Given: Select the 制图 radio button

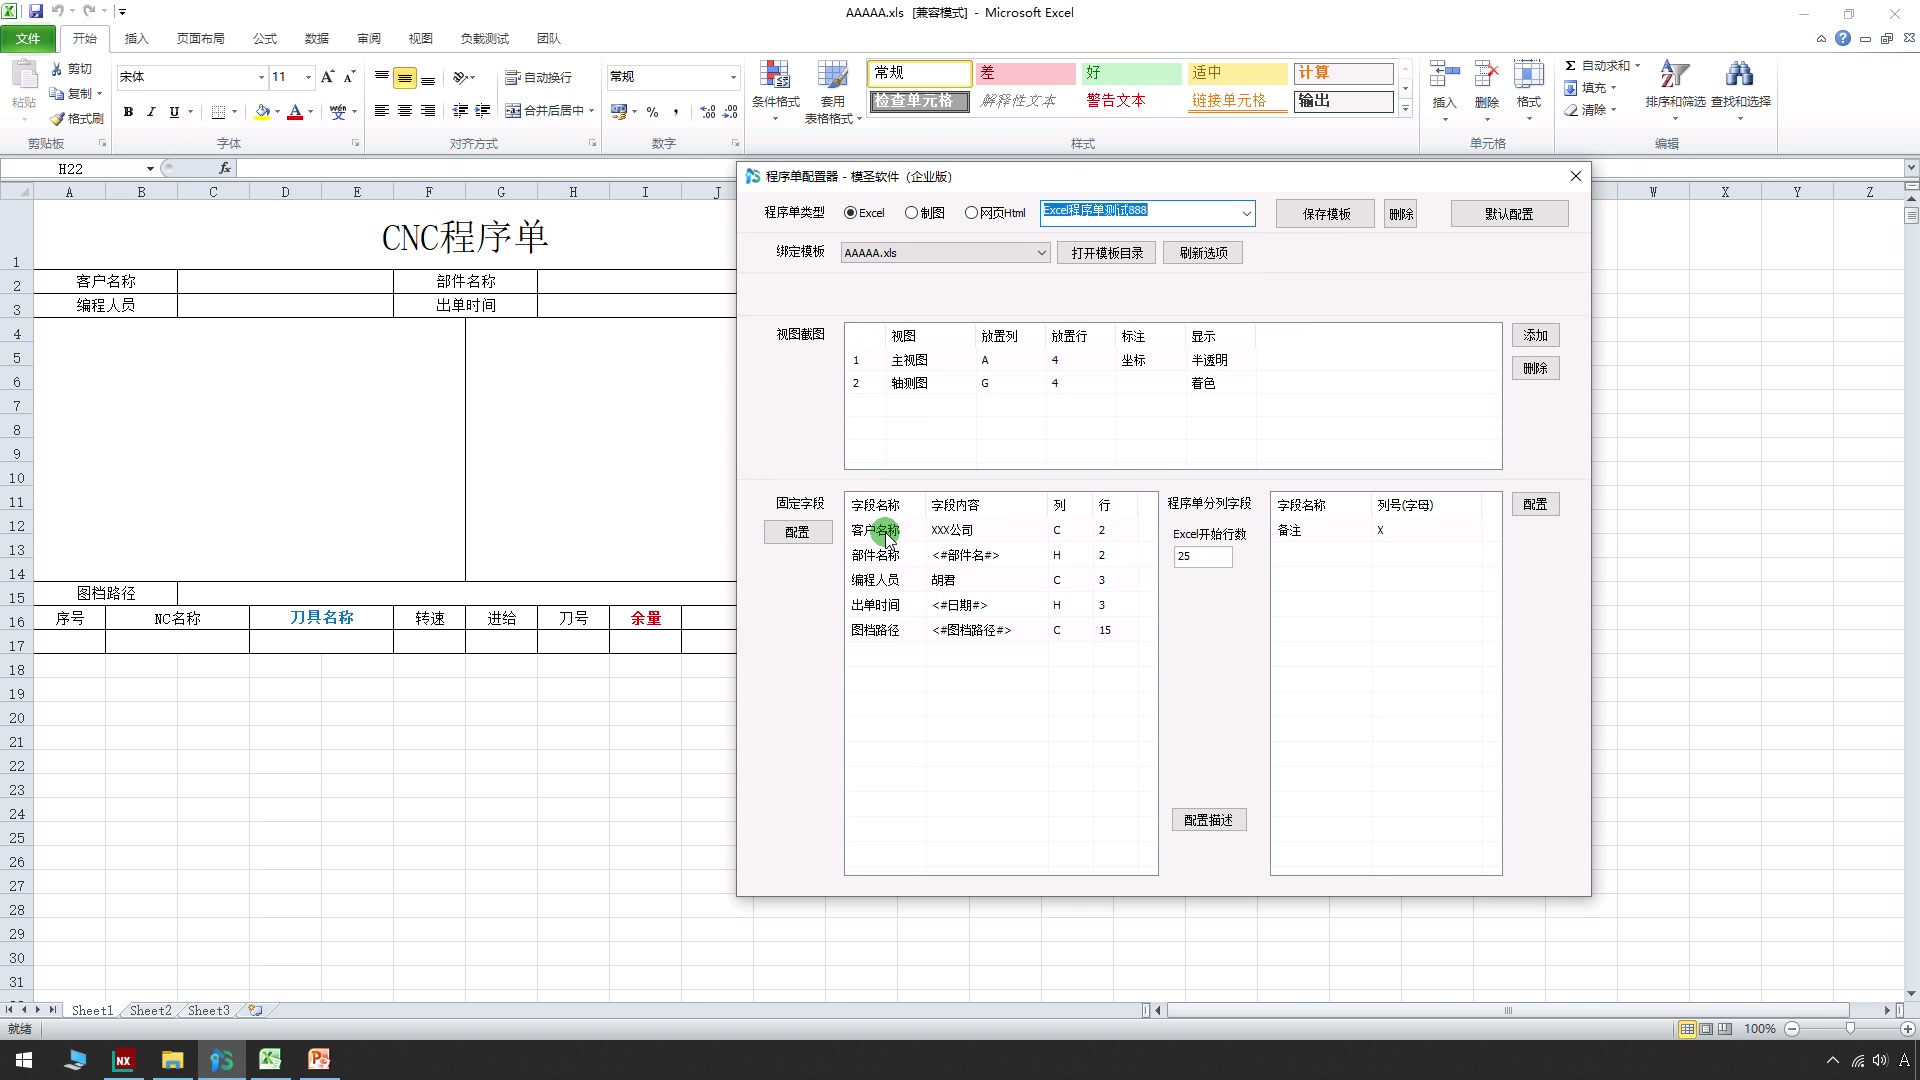Looking at the screenshot, I should point(911,213).
